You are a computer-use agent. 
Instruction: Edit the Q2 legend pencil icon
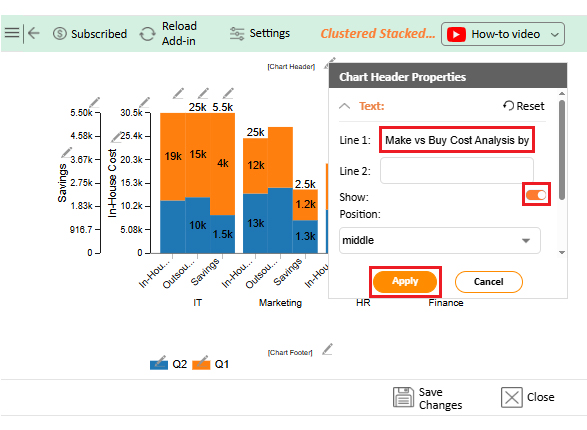coord(161,360)
